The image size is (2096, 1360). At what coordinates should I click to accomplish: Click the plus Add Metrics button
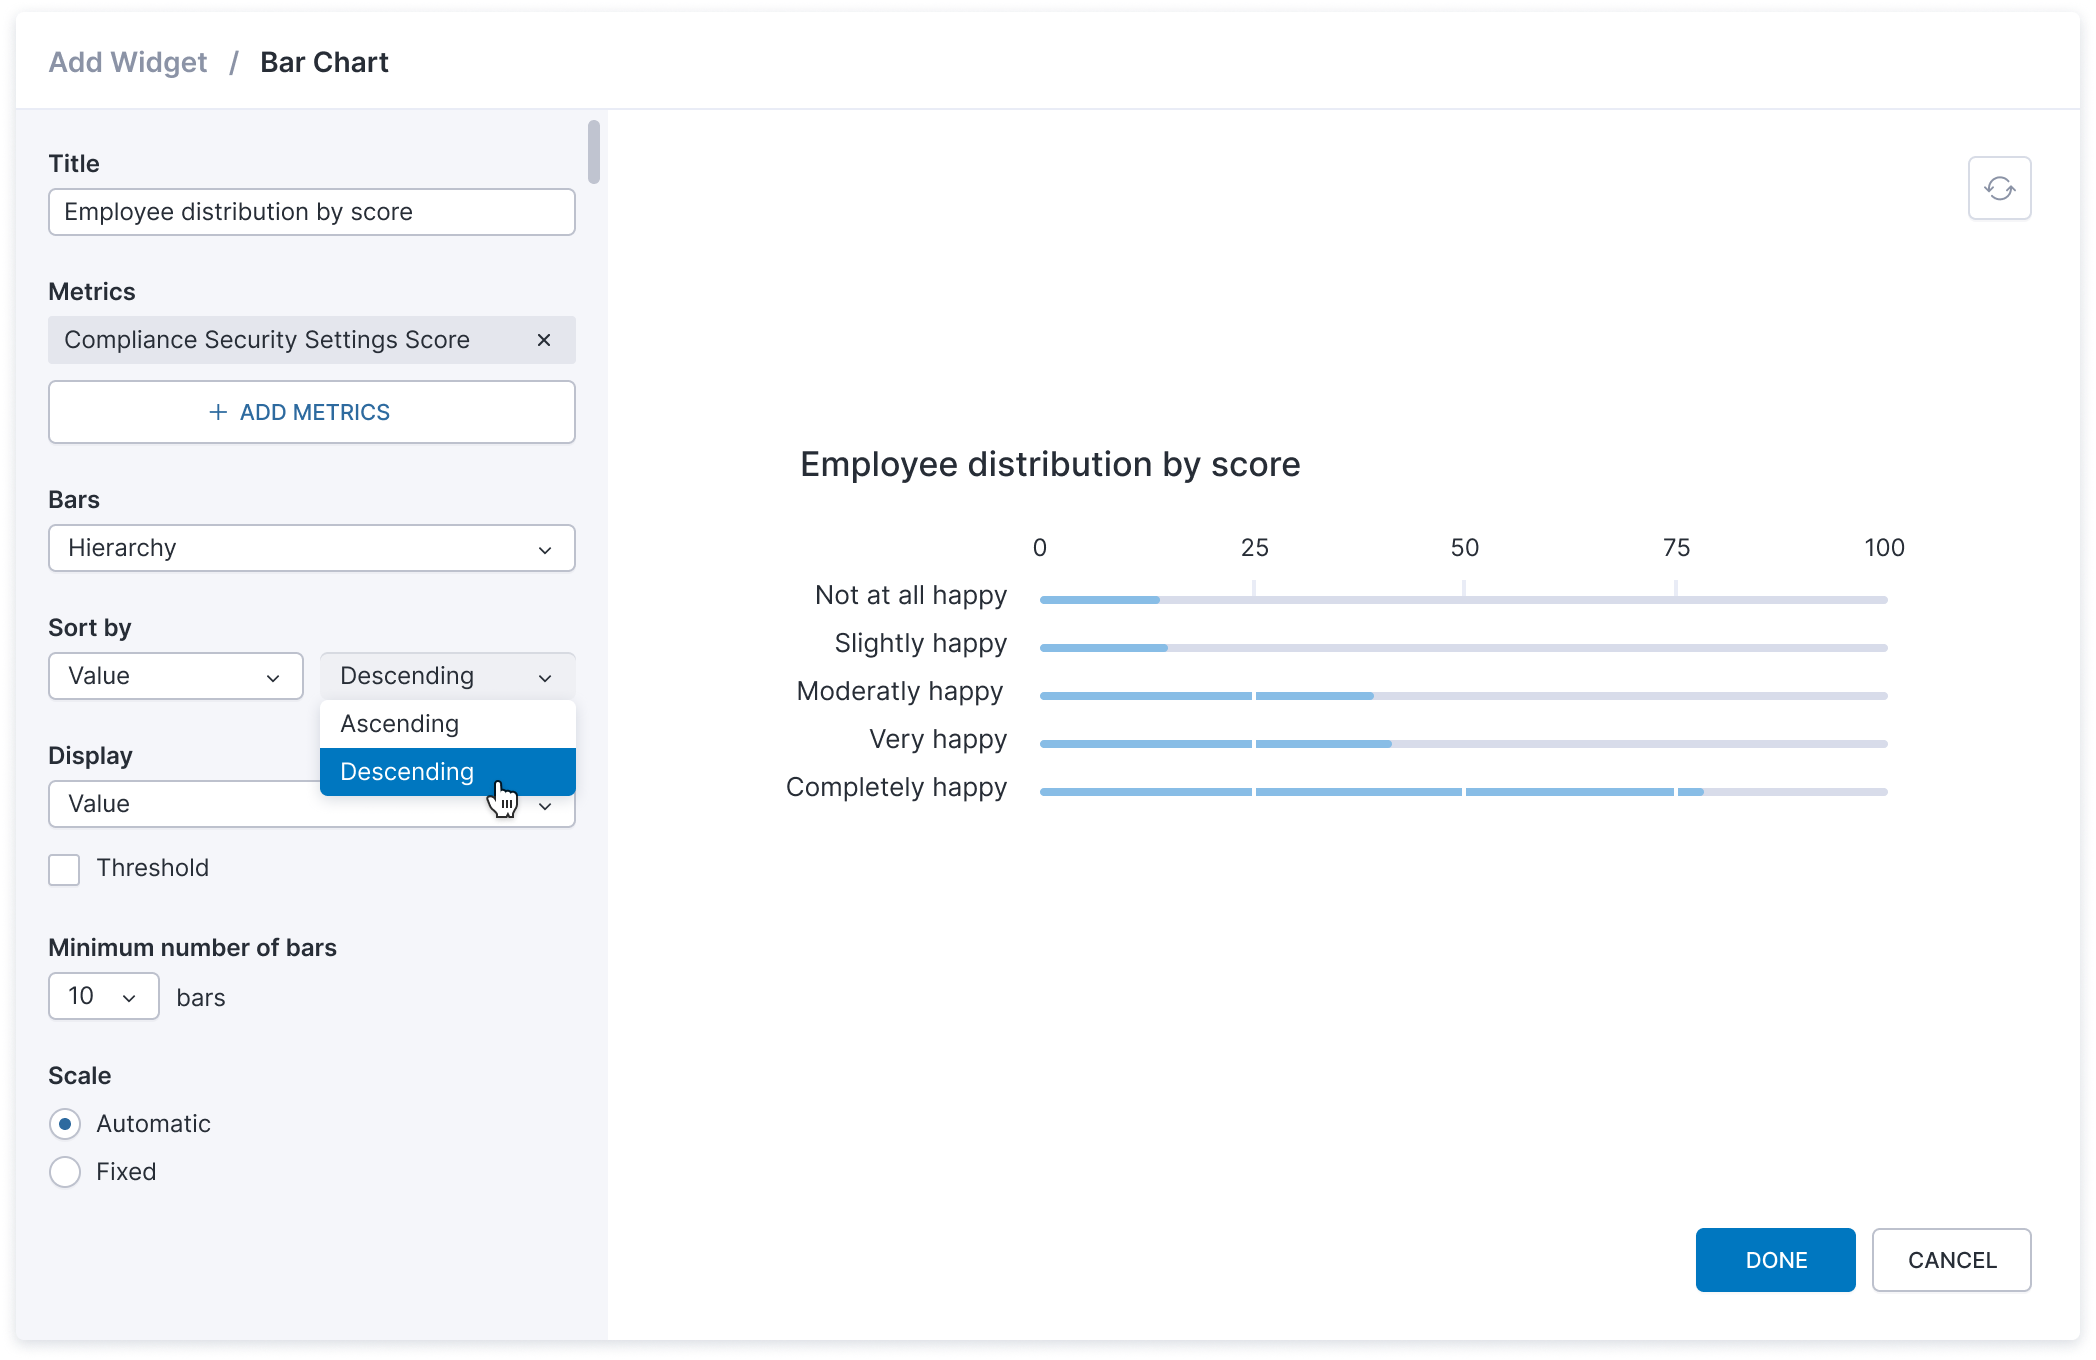tap(312, 412)
